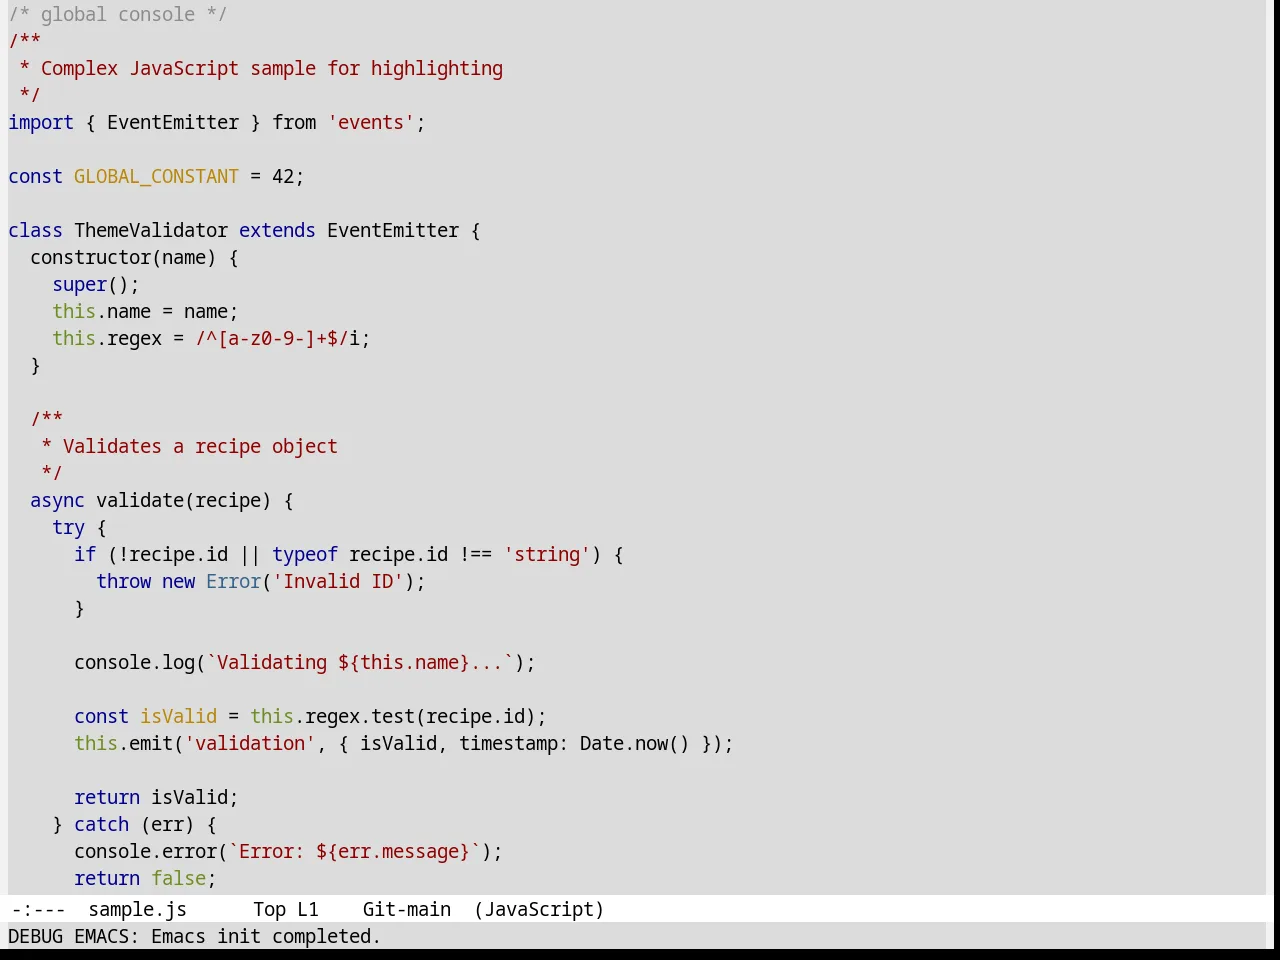The image size is (1280, 960).
Task: Click the word 'import' in the code
Action: point(41,122)
